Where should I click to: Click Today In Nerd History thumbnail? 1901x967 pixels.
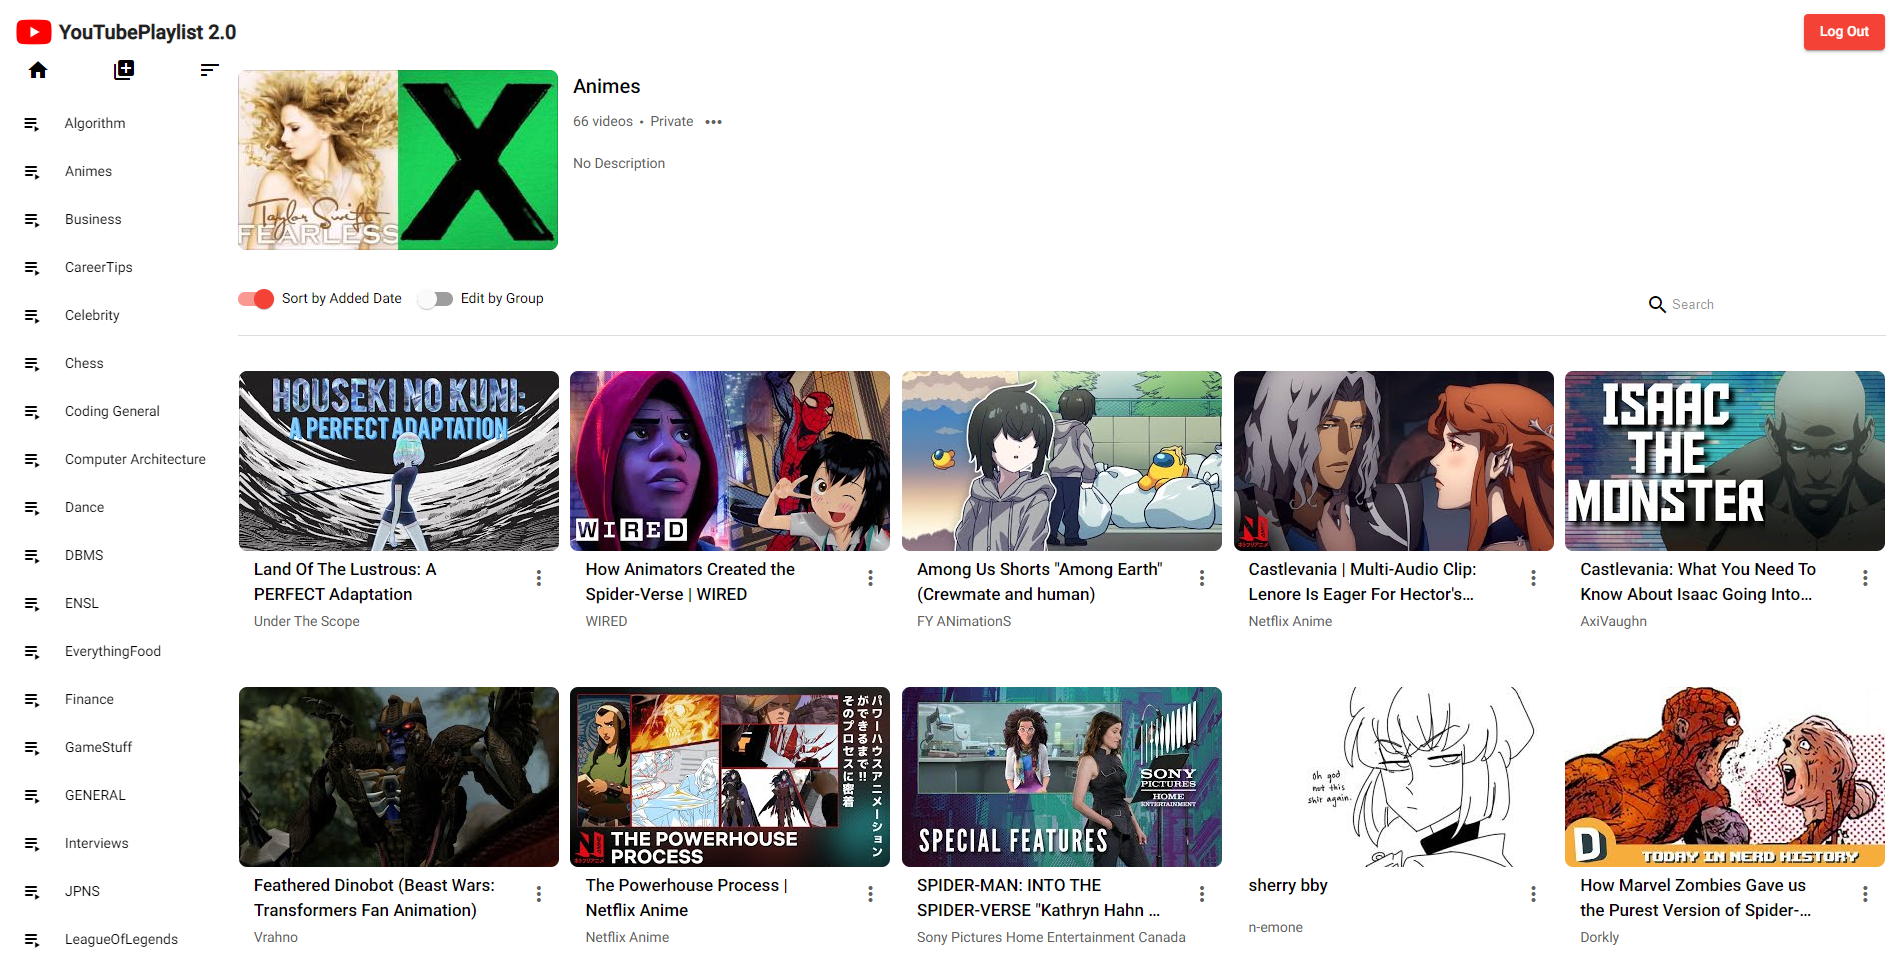point(1725,777)
